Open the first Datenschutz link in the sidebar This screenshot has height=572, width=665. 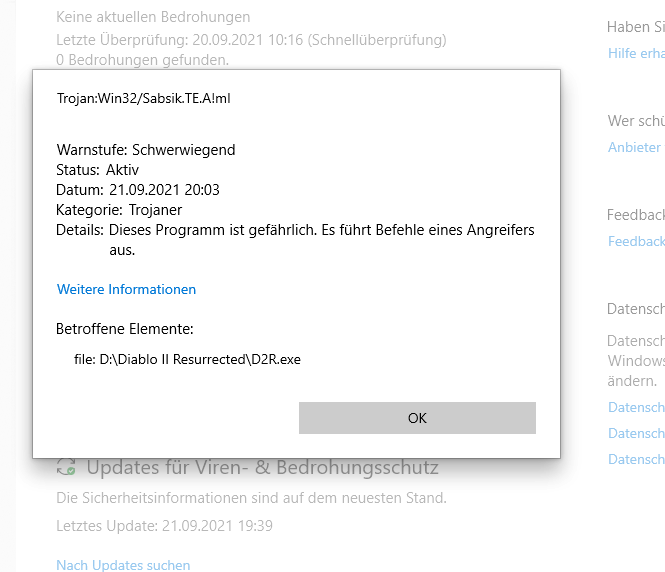(x=636, y=407)
